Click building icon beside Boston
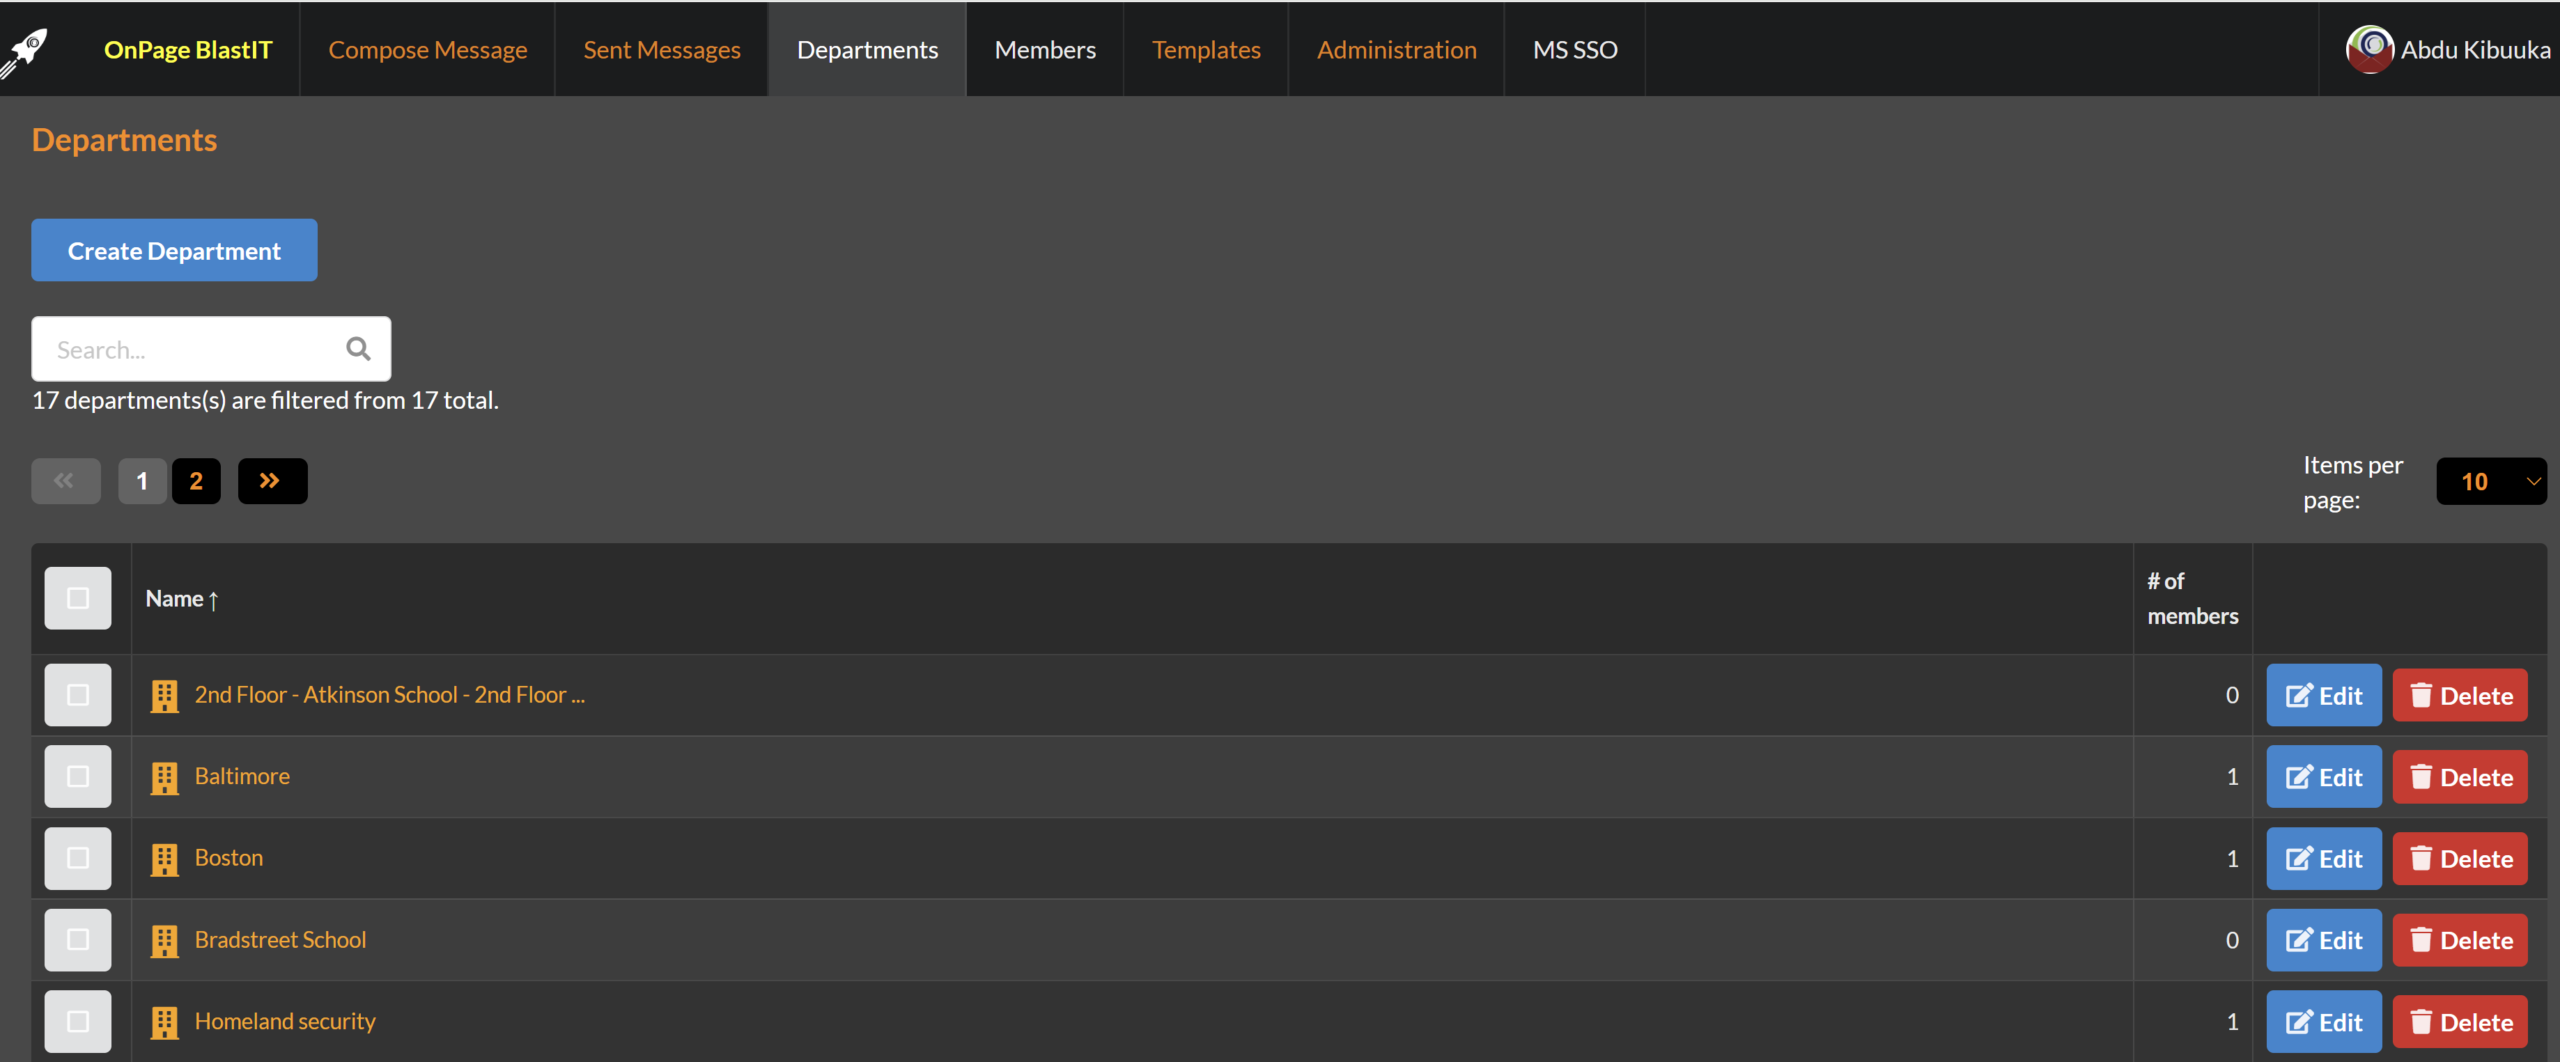Viewport: 2560px width, 1062px height. pyautogui.click(x=164, y=859)
